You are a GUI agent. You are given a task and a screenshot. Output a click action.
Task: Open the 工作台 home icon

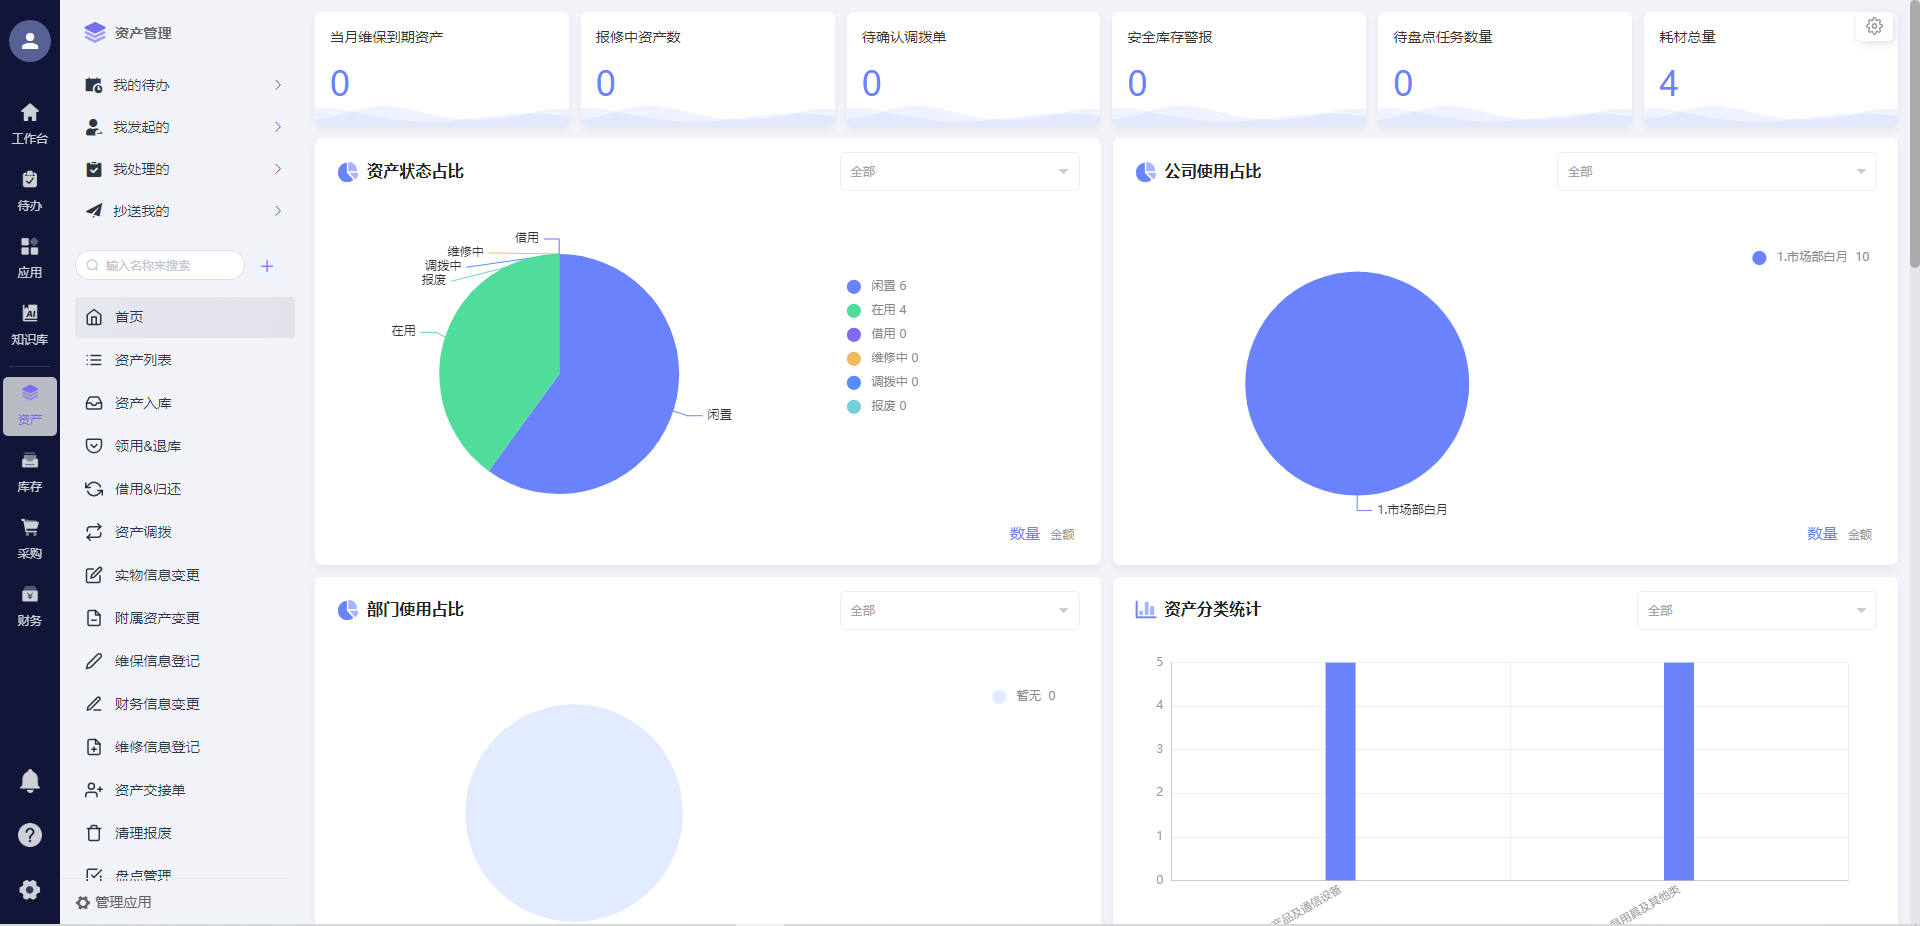tap(30, 123)
